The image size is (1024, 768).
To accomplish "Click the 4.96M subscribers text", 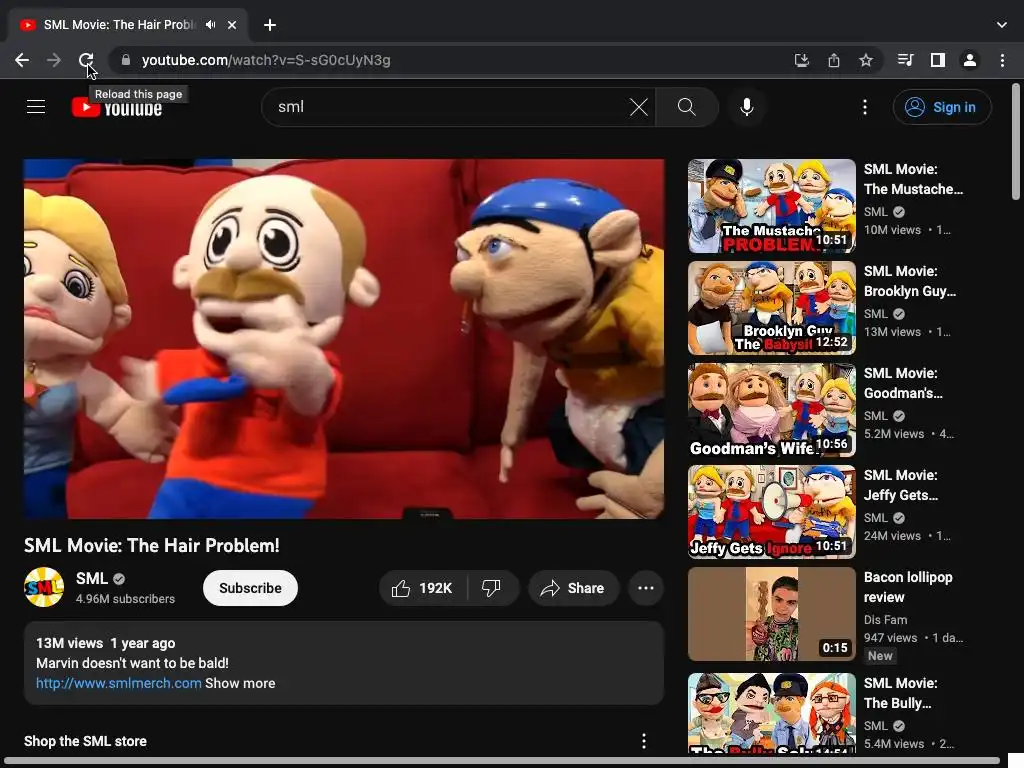I will coord(125,598).
